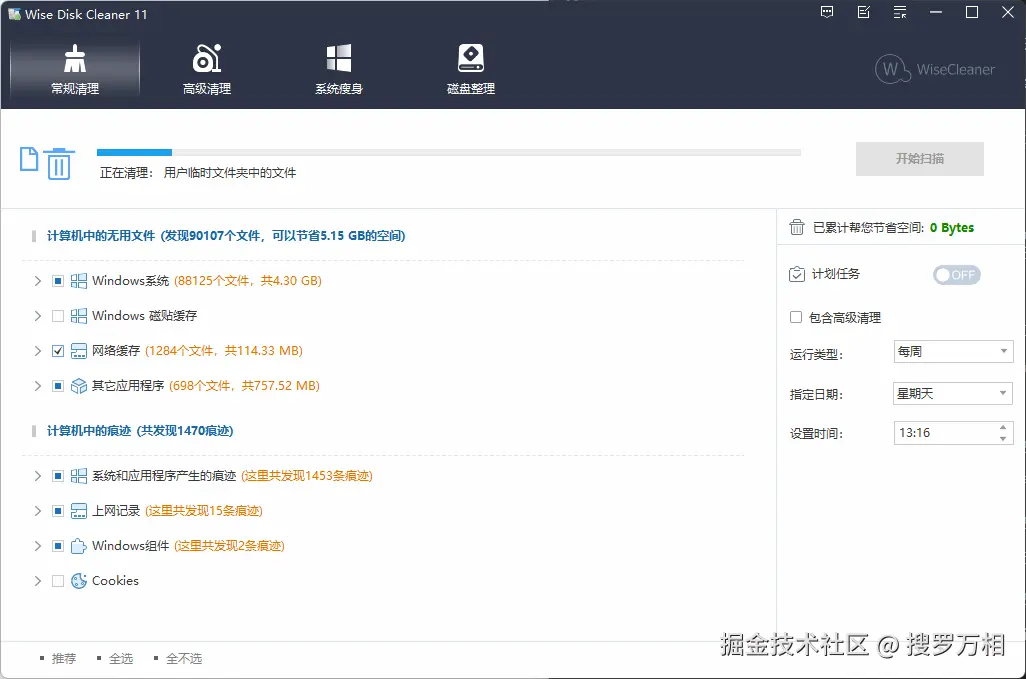
Task: Expand the Cookies category
Action: (37, 581)
